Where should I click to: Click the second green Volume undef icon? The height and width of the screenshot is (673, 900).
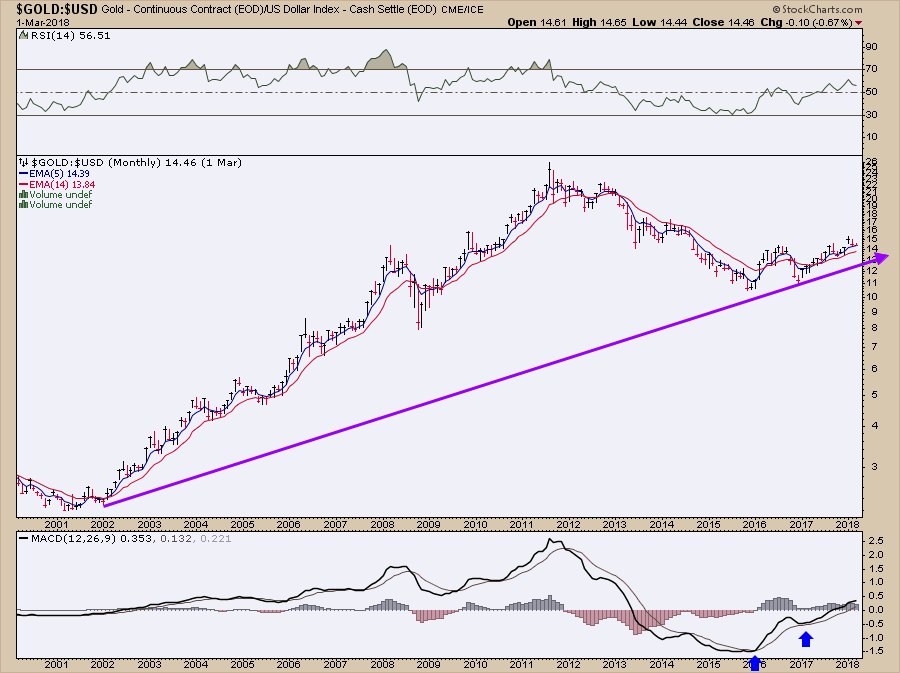tap(24, 204)
